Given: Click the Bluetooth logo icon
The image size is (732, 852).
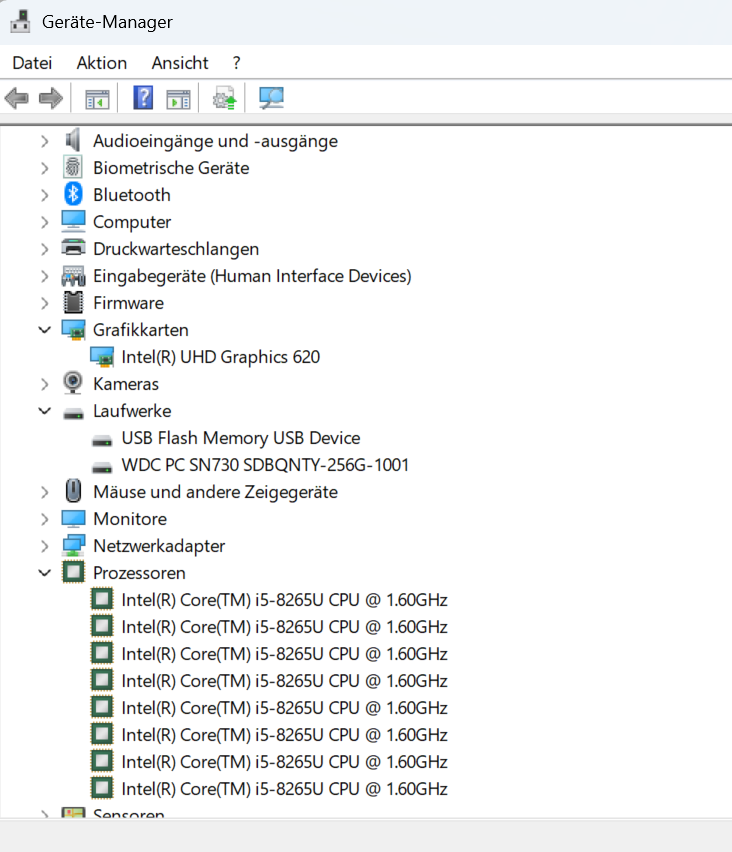Looking at the screenshot, I should 73,195.
